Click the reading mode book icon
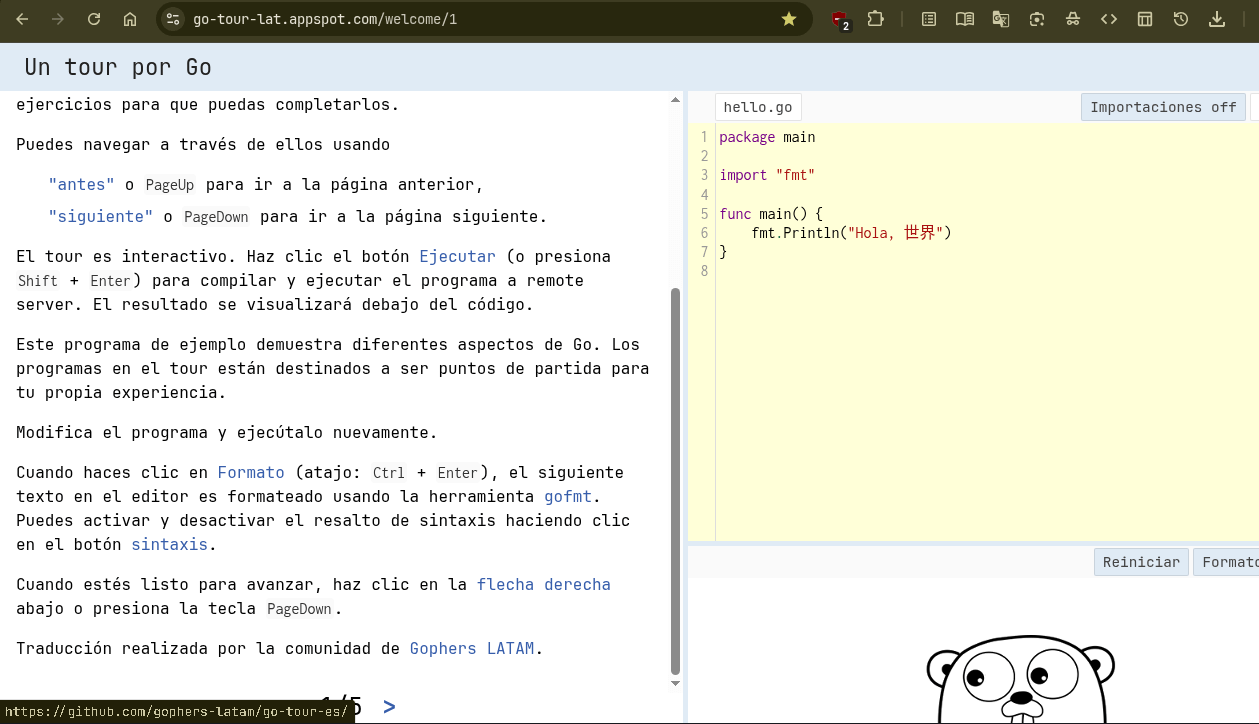 click(964, 19)
